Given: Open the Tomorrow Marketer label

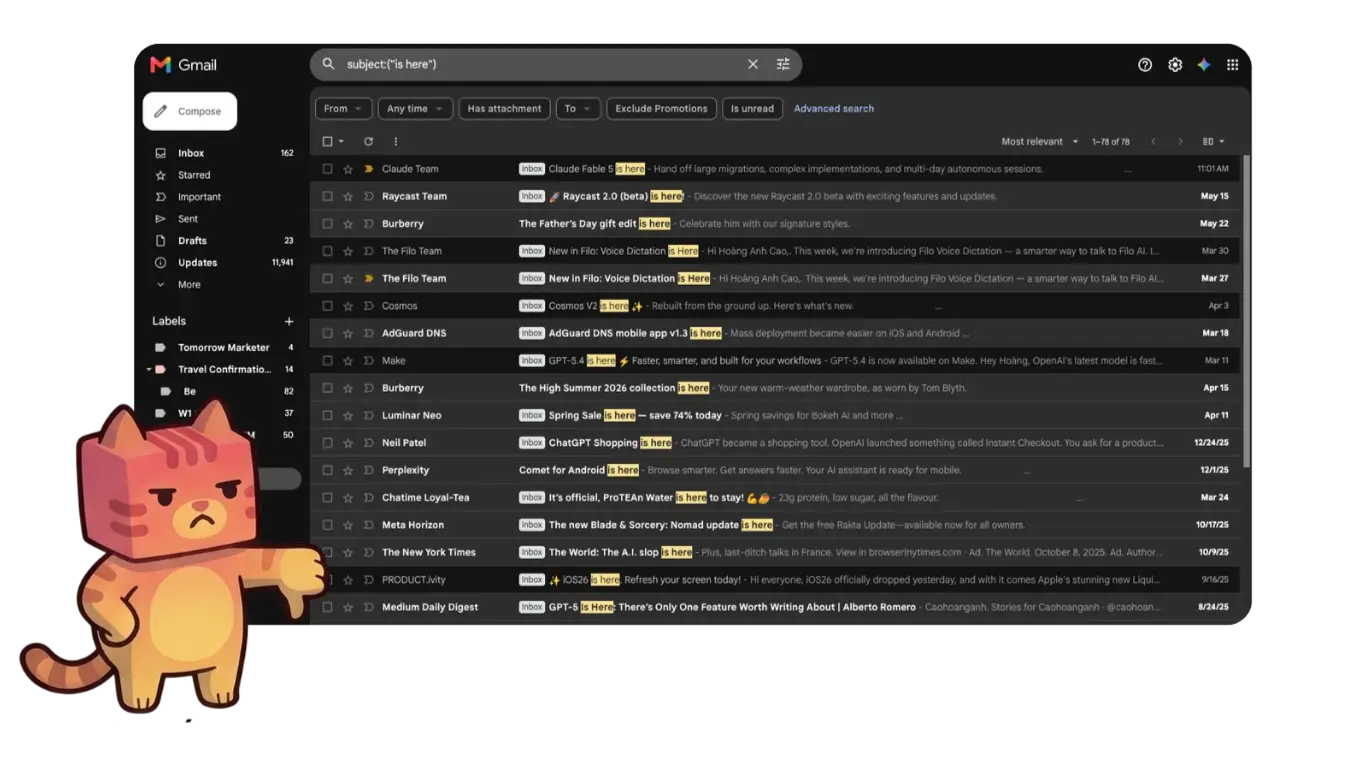Looking at the screenshot, I should click(222, 348).
